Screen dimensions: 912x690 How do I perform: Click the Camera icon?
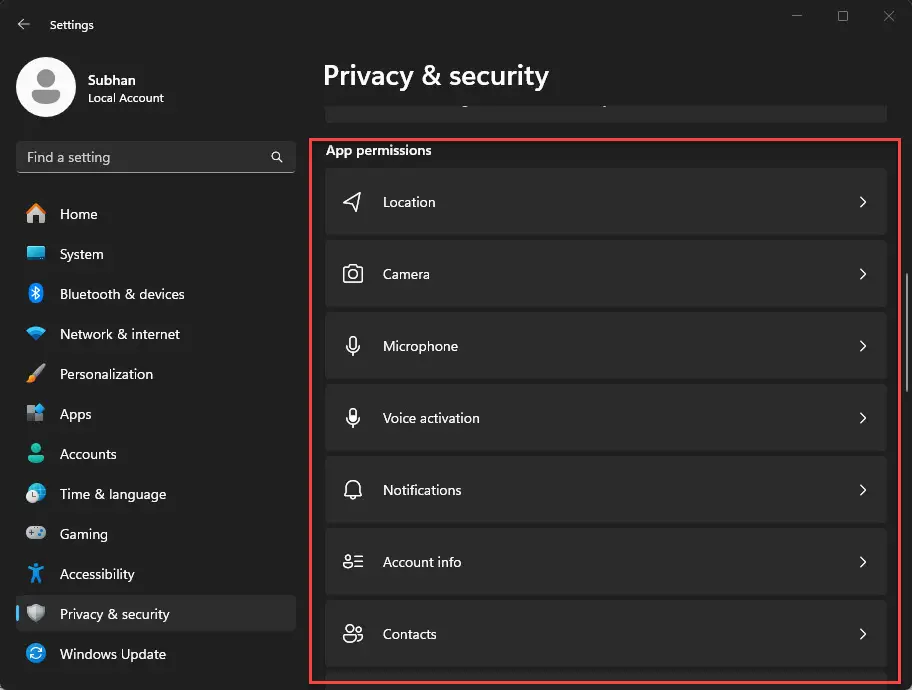352,274
